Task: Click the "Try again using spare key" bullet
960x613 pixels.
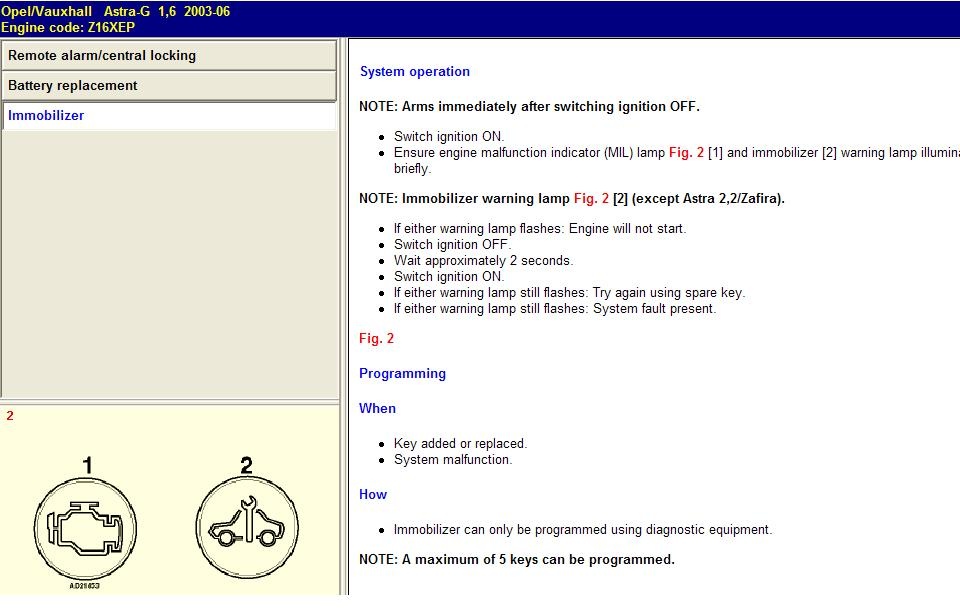Action: coord(569,293)
